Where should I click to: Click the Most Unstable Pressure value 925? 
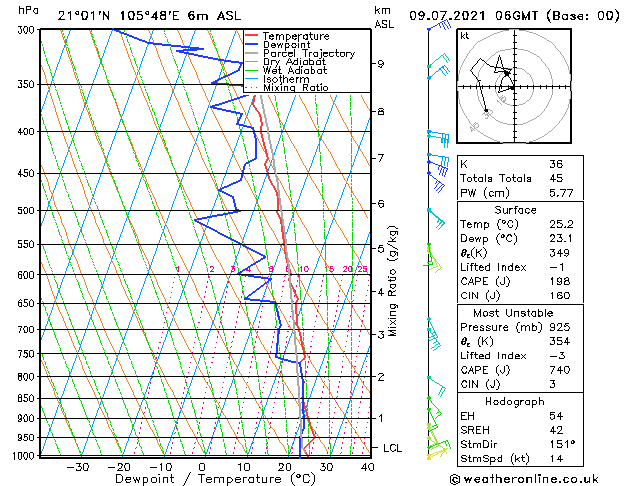coord(560,327)
